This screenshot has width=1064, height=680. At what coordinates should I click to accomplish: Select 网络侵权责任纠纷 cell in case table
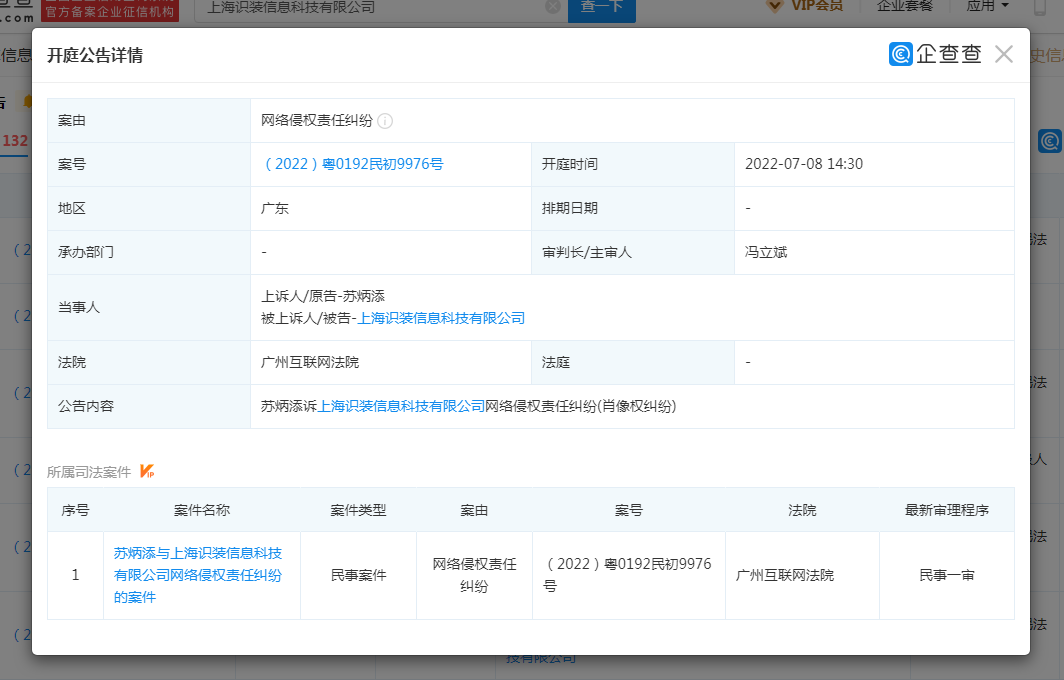tap(474, 575)
